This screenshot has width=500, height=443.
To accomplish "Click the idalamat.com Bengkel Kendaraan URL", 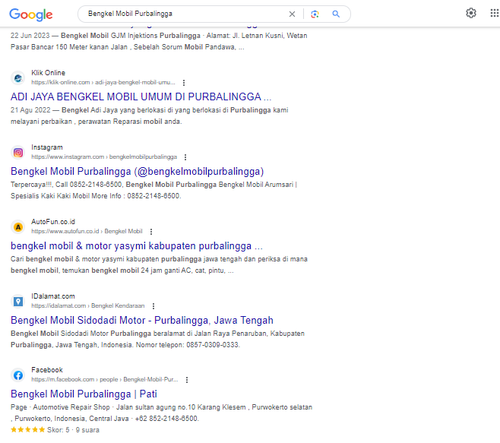I will tap(88, 306).
